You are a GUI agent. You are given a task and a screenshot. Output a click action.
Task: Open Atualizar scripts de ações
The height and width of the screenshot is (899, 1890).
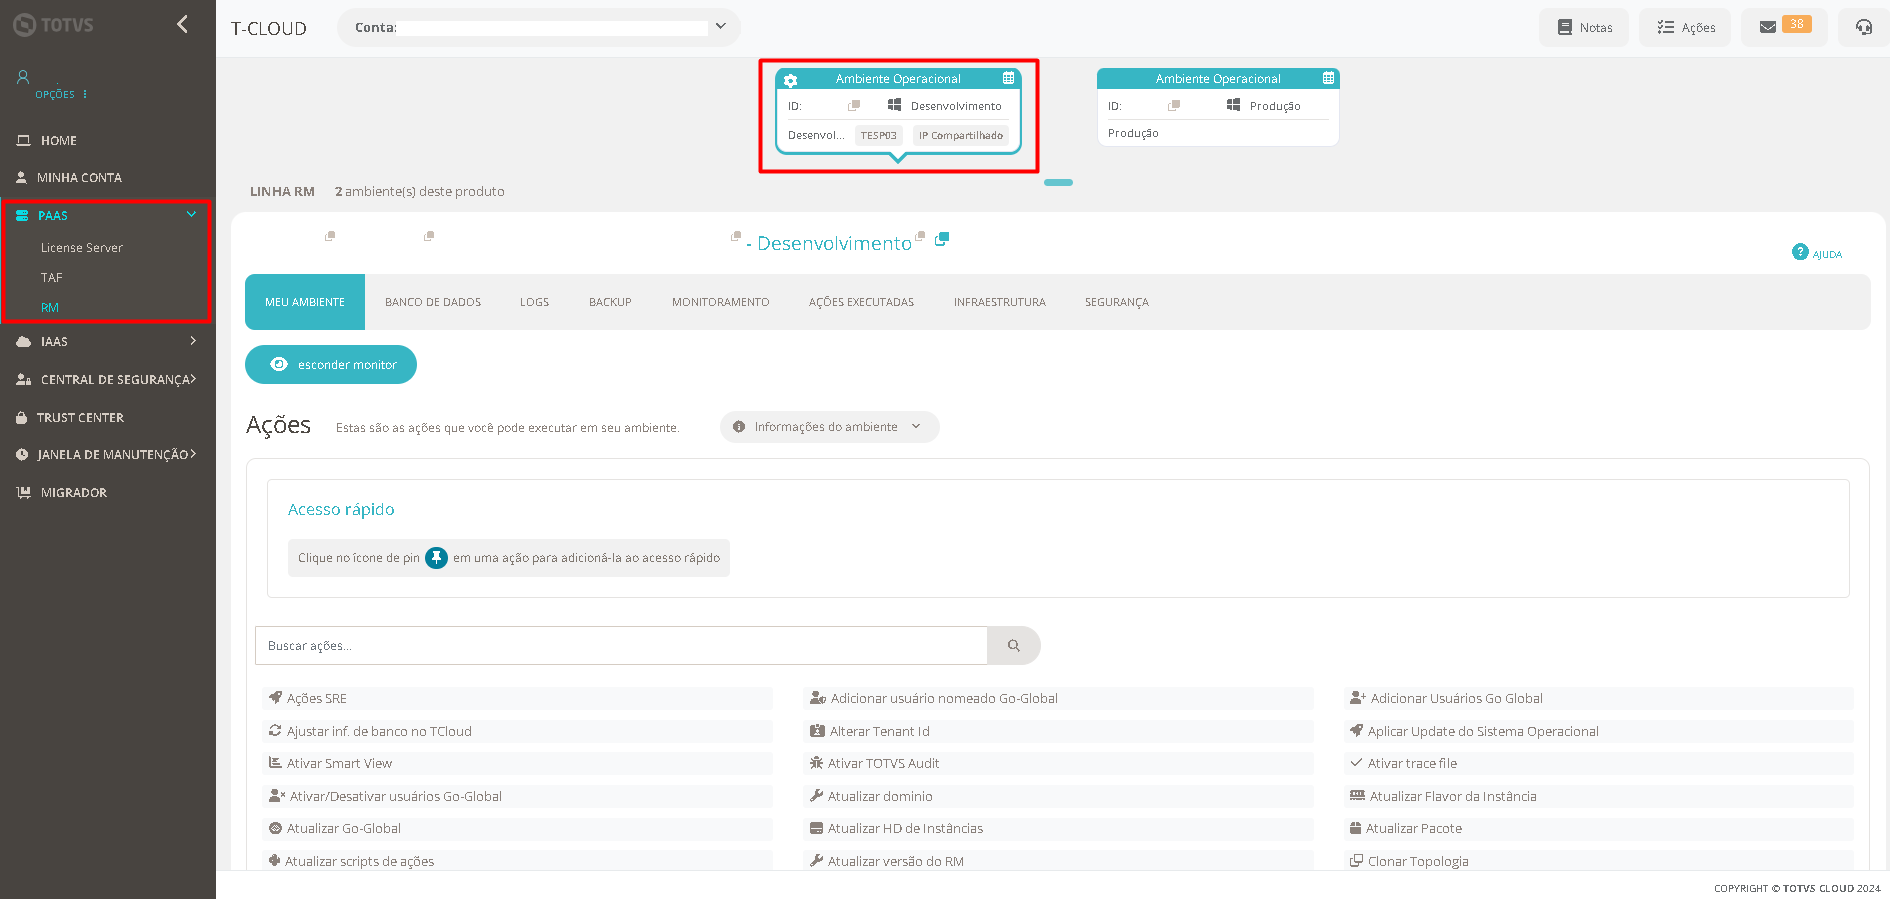point(518,861)
